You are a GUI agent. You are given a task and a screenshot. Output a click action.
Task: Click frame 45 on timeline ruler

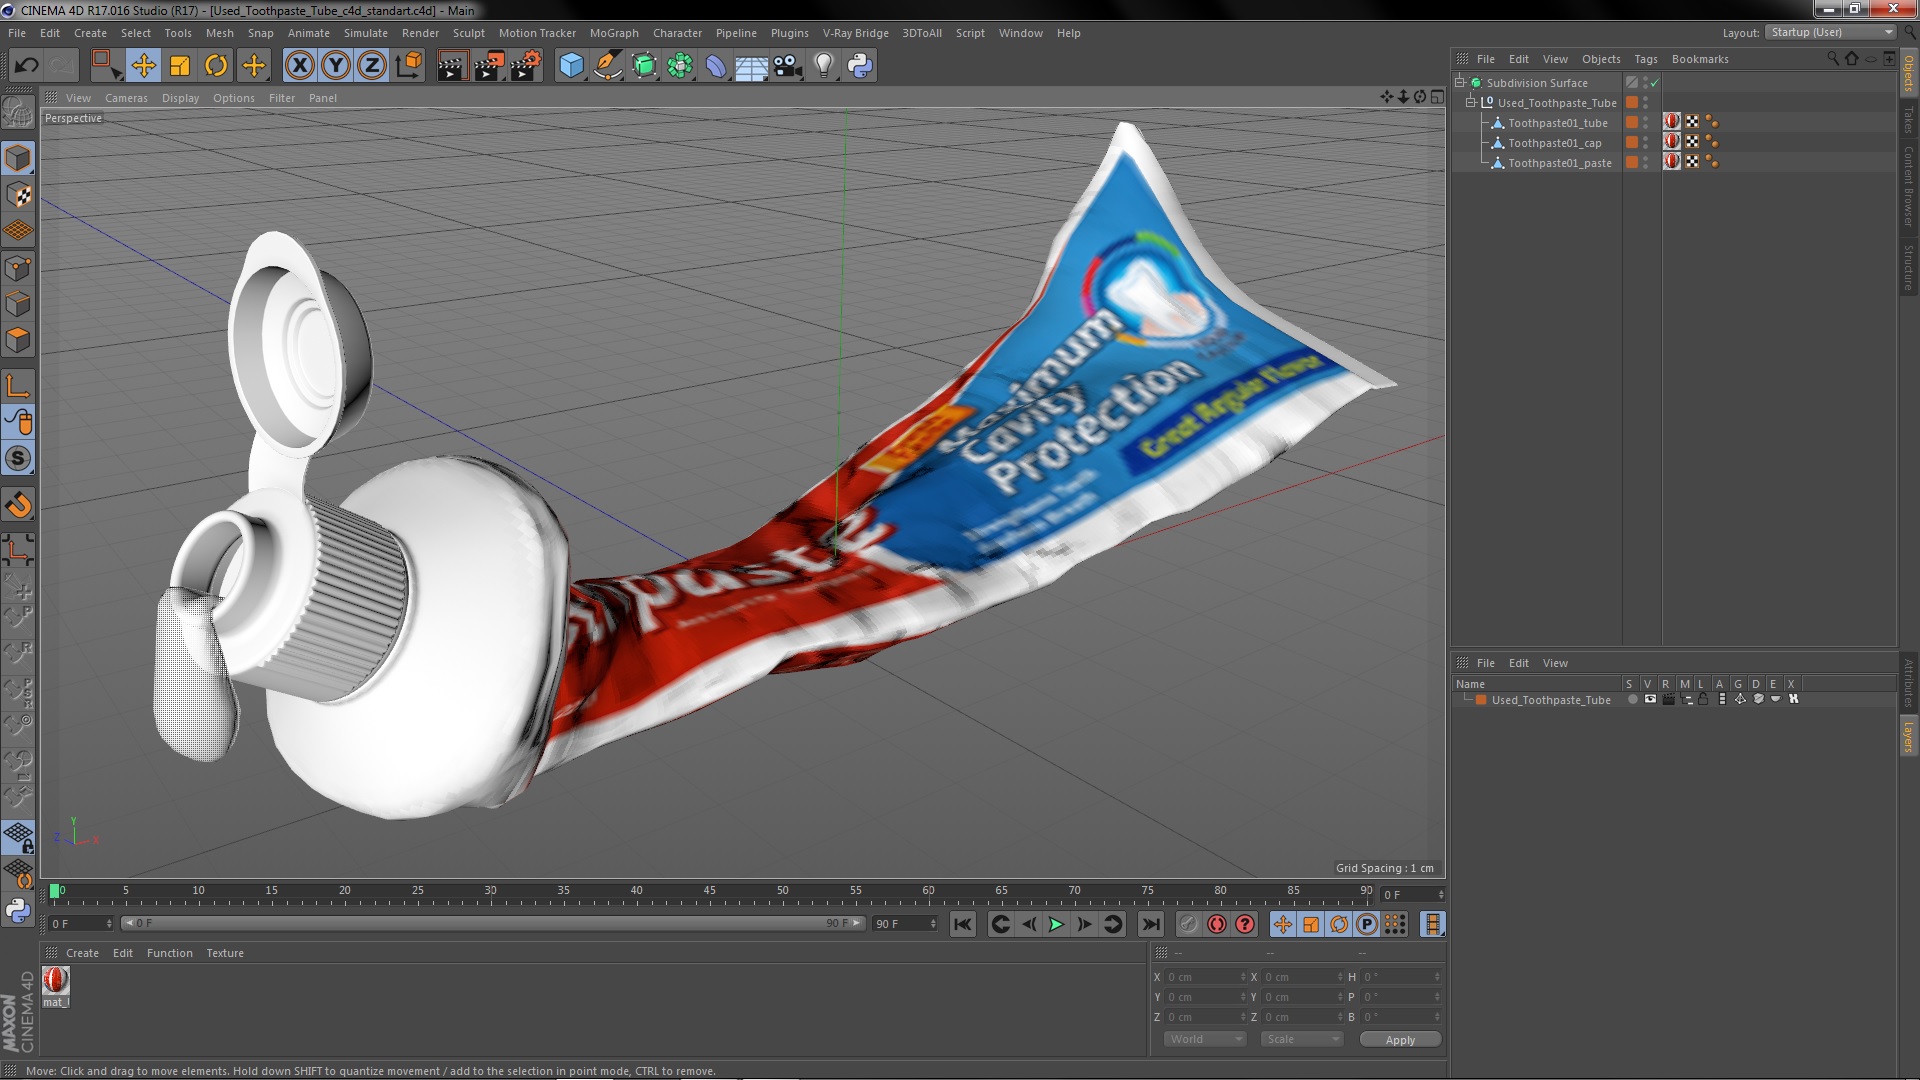tap(709, 891)
